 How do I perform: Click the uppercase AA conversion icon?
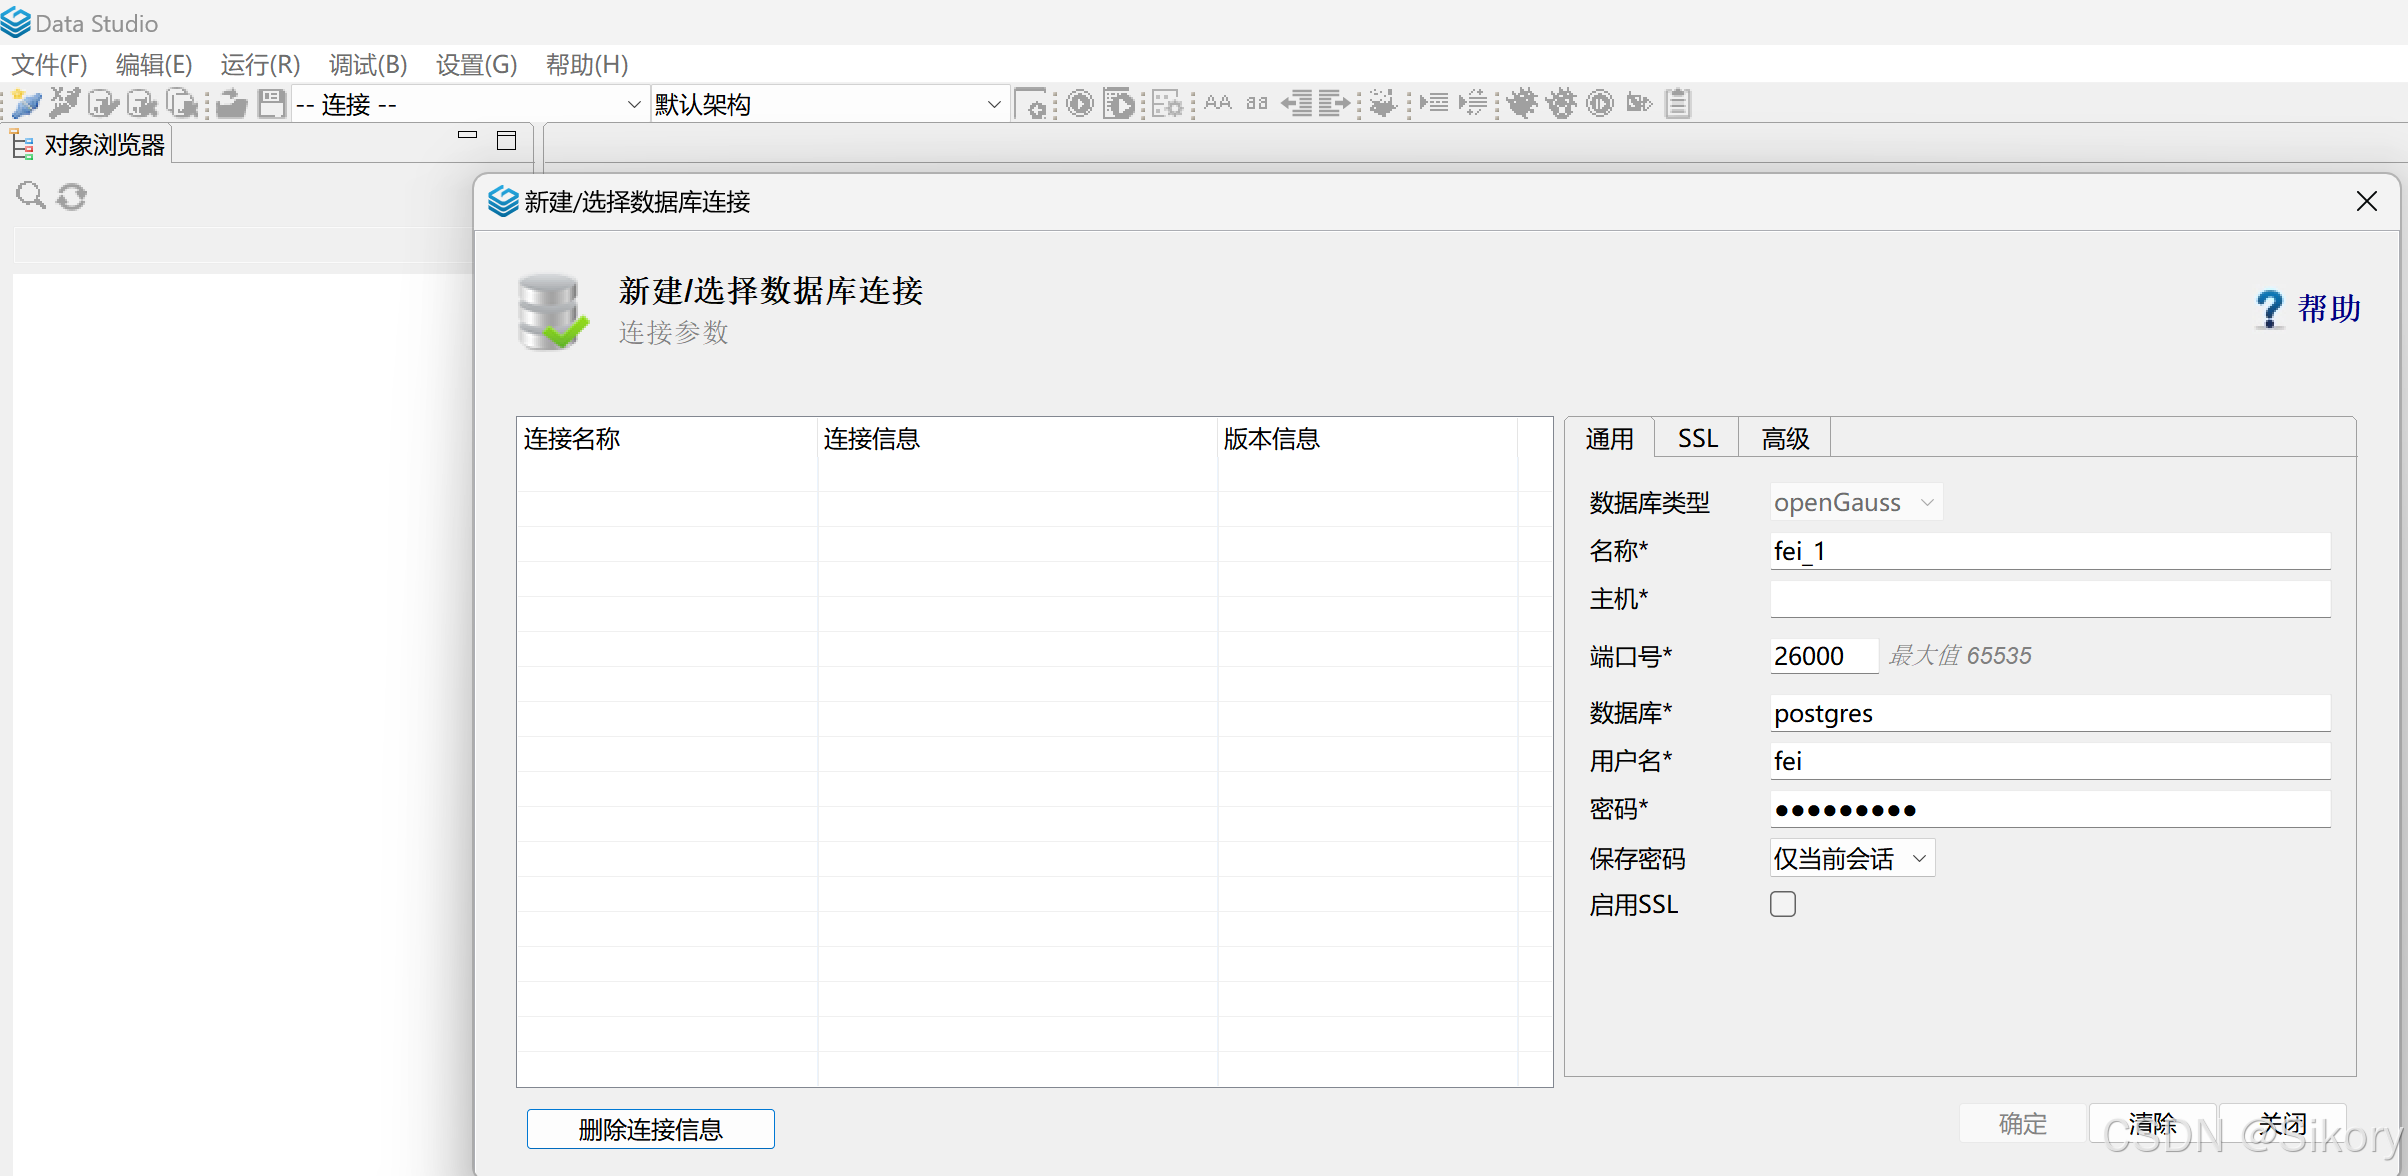coord(1218,103)
